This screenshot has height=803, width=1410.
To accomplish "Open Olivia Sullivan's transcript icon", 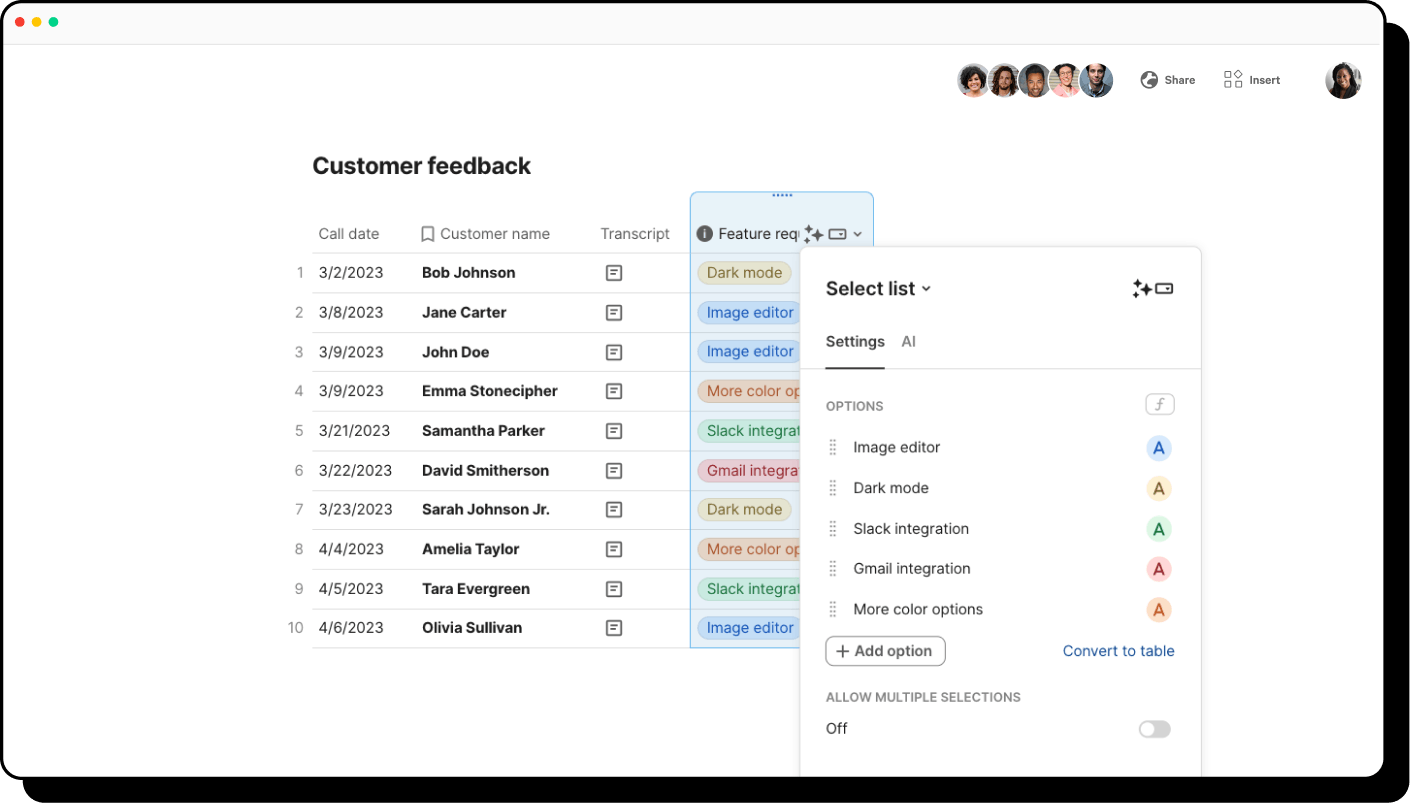I will (614, 628).
